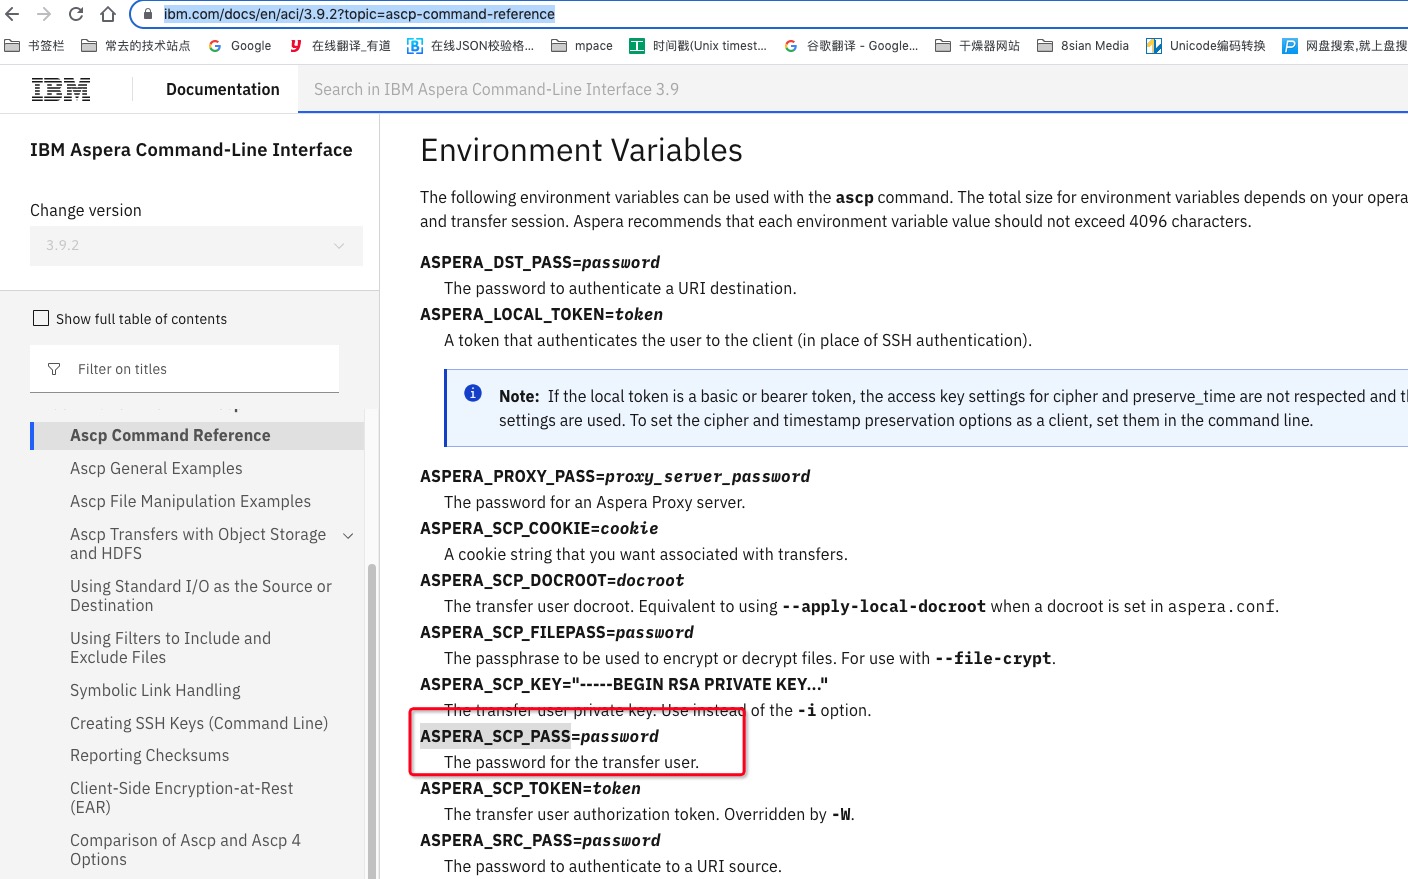Click the sidebar vertical scrollbar
Viewport: 1408px width, 879px height.
tap(372, 720)
